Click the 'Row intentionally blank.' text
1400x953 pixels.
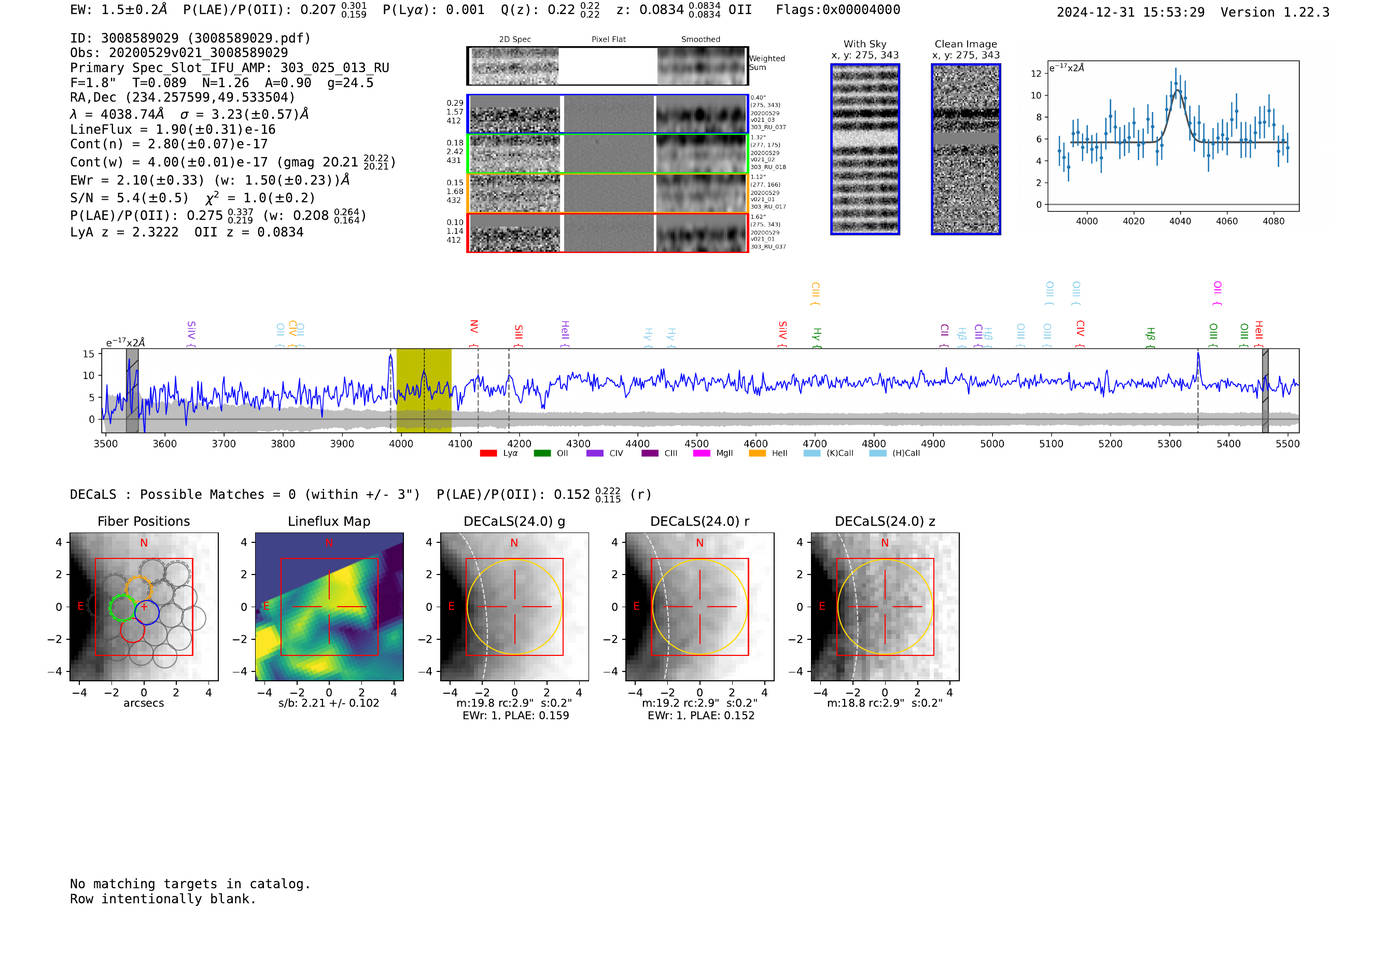pos(163,899)
